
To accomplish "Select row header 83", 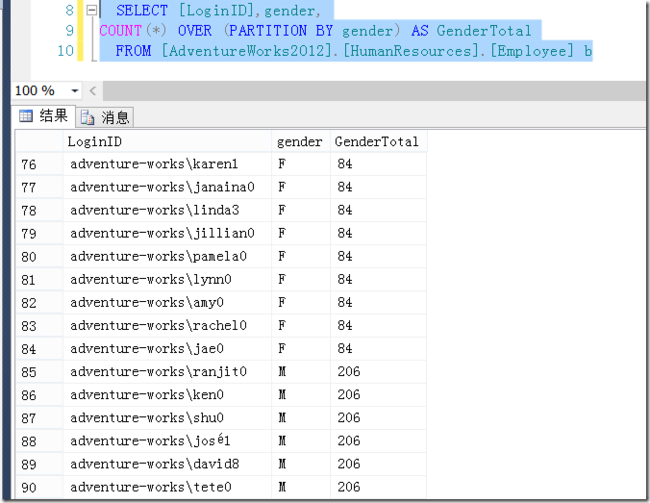I will (39, 326).
